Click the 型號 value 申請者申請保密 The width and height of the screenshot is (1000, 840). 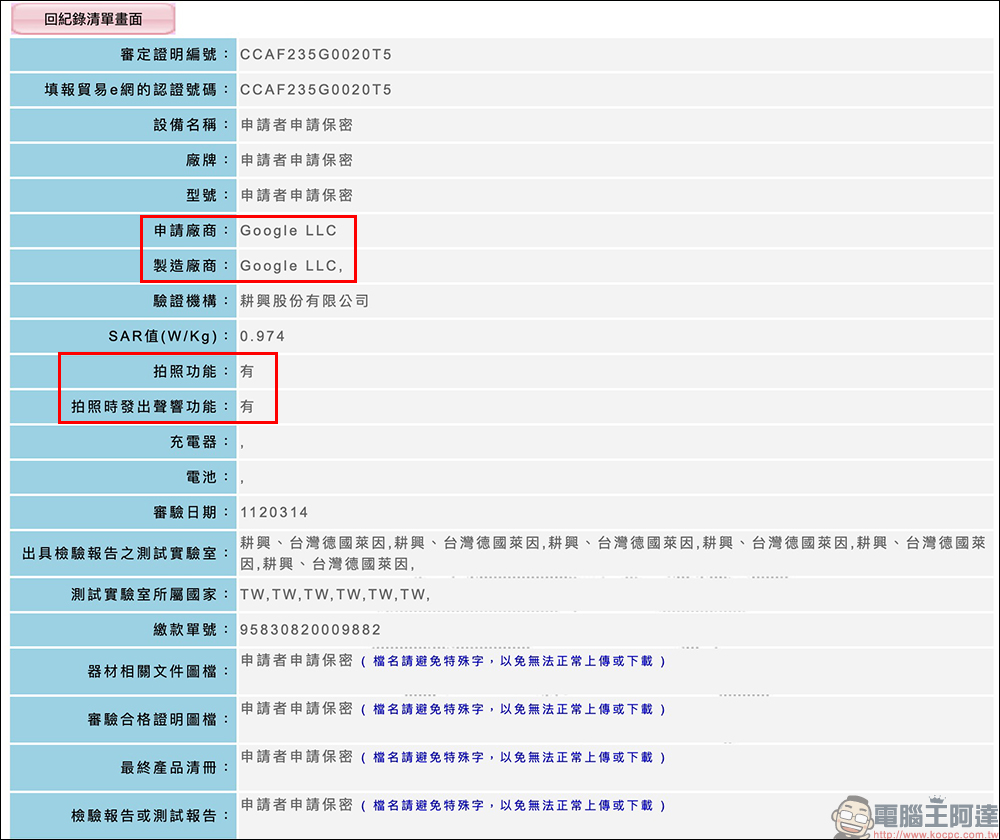297,195
